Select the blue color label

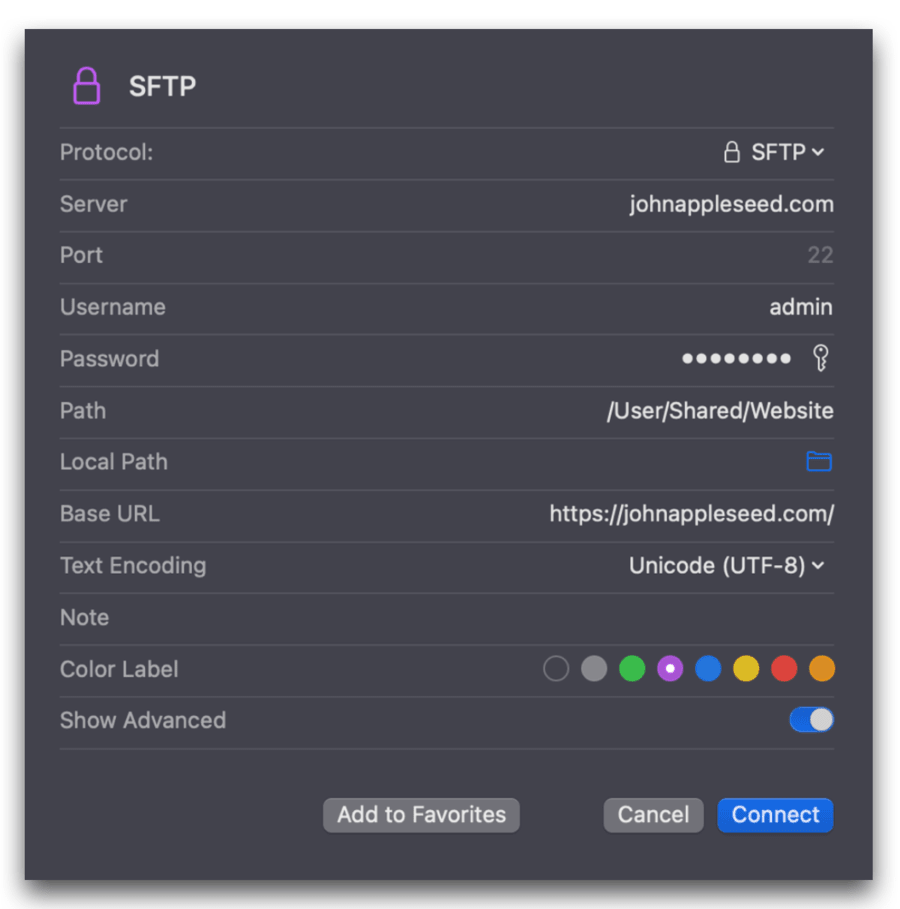click(708, 668)
